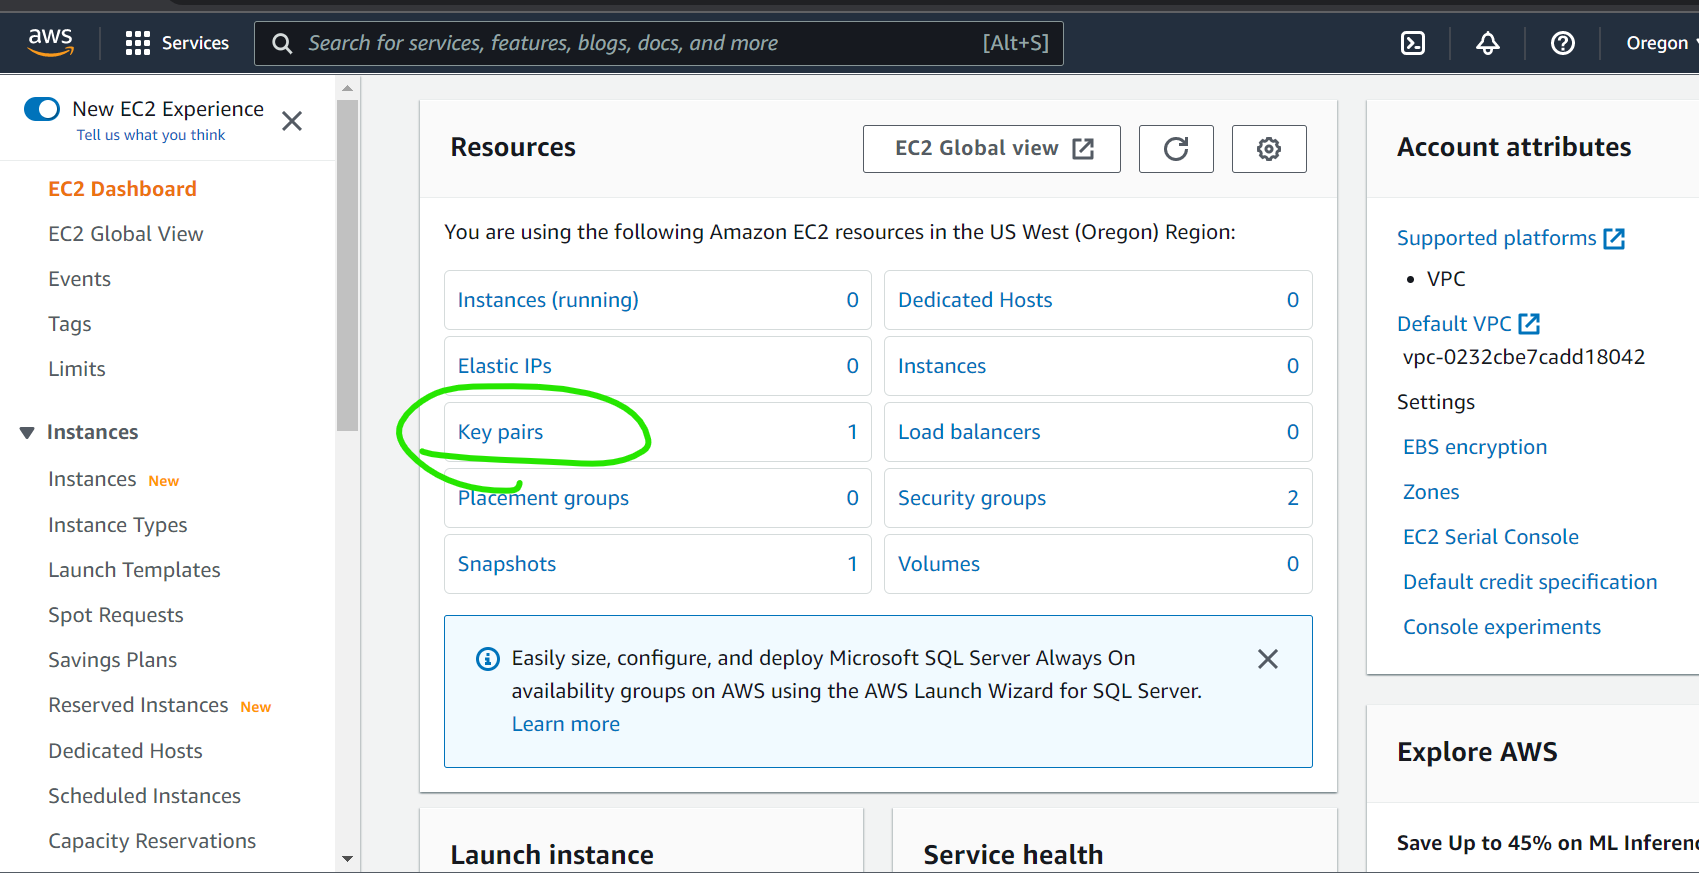Open EBS encryption settings link

(1475, 447)
